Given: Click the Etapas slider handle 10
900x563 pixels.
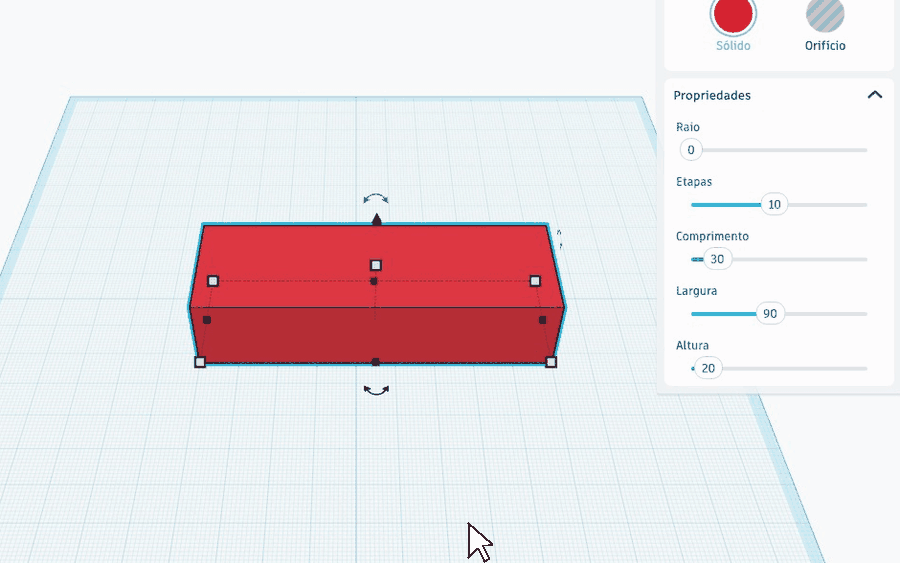Looking at the screenshot, I should pos(774,204).
